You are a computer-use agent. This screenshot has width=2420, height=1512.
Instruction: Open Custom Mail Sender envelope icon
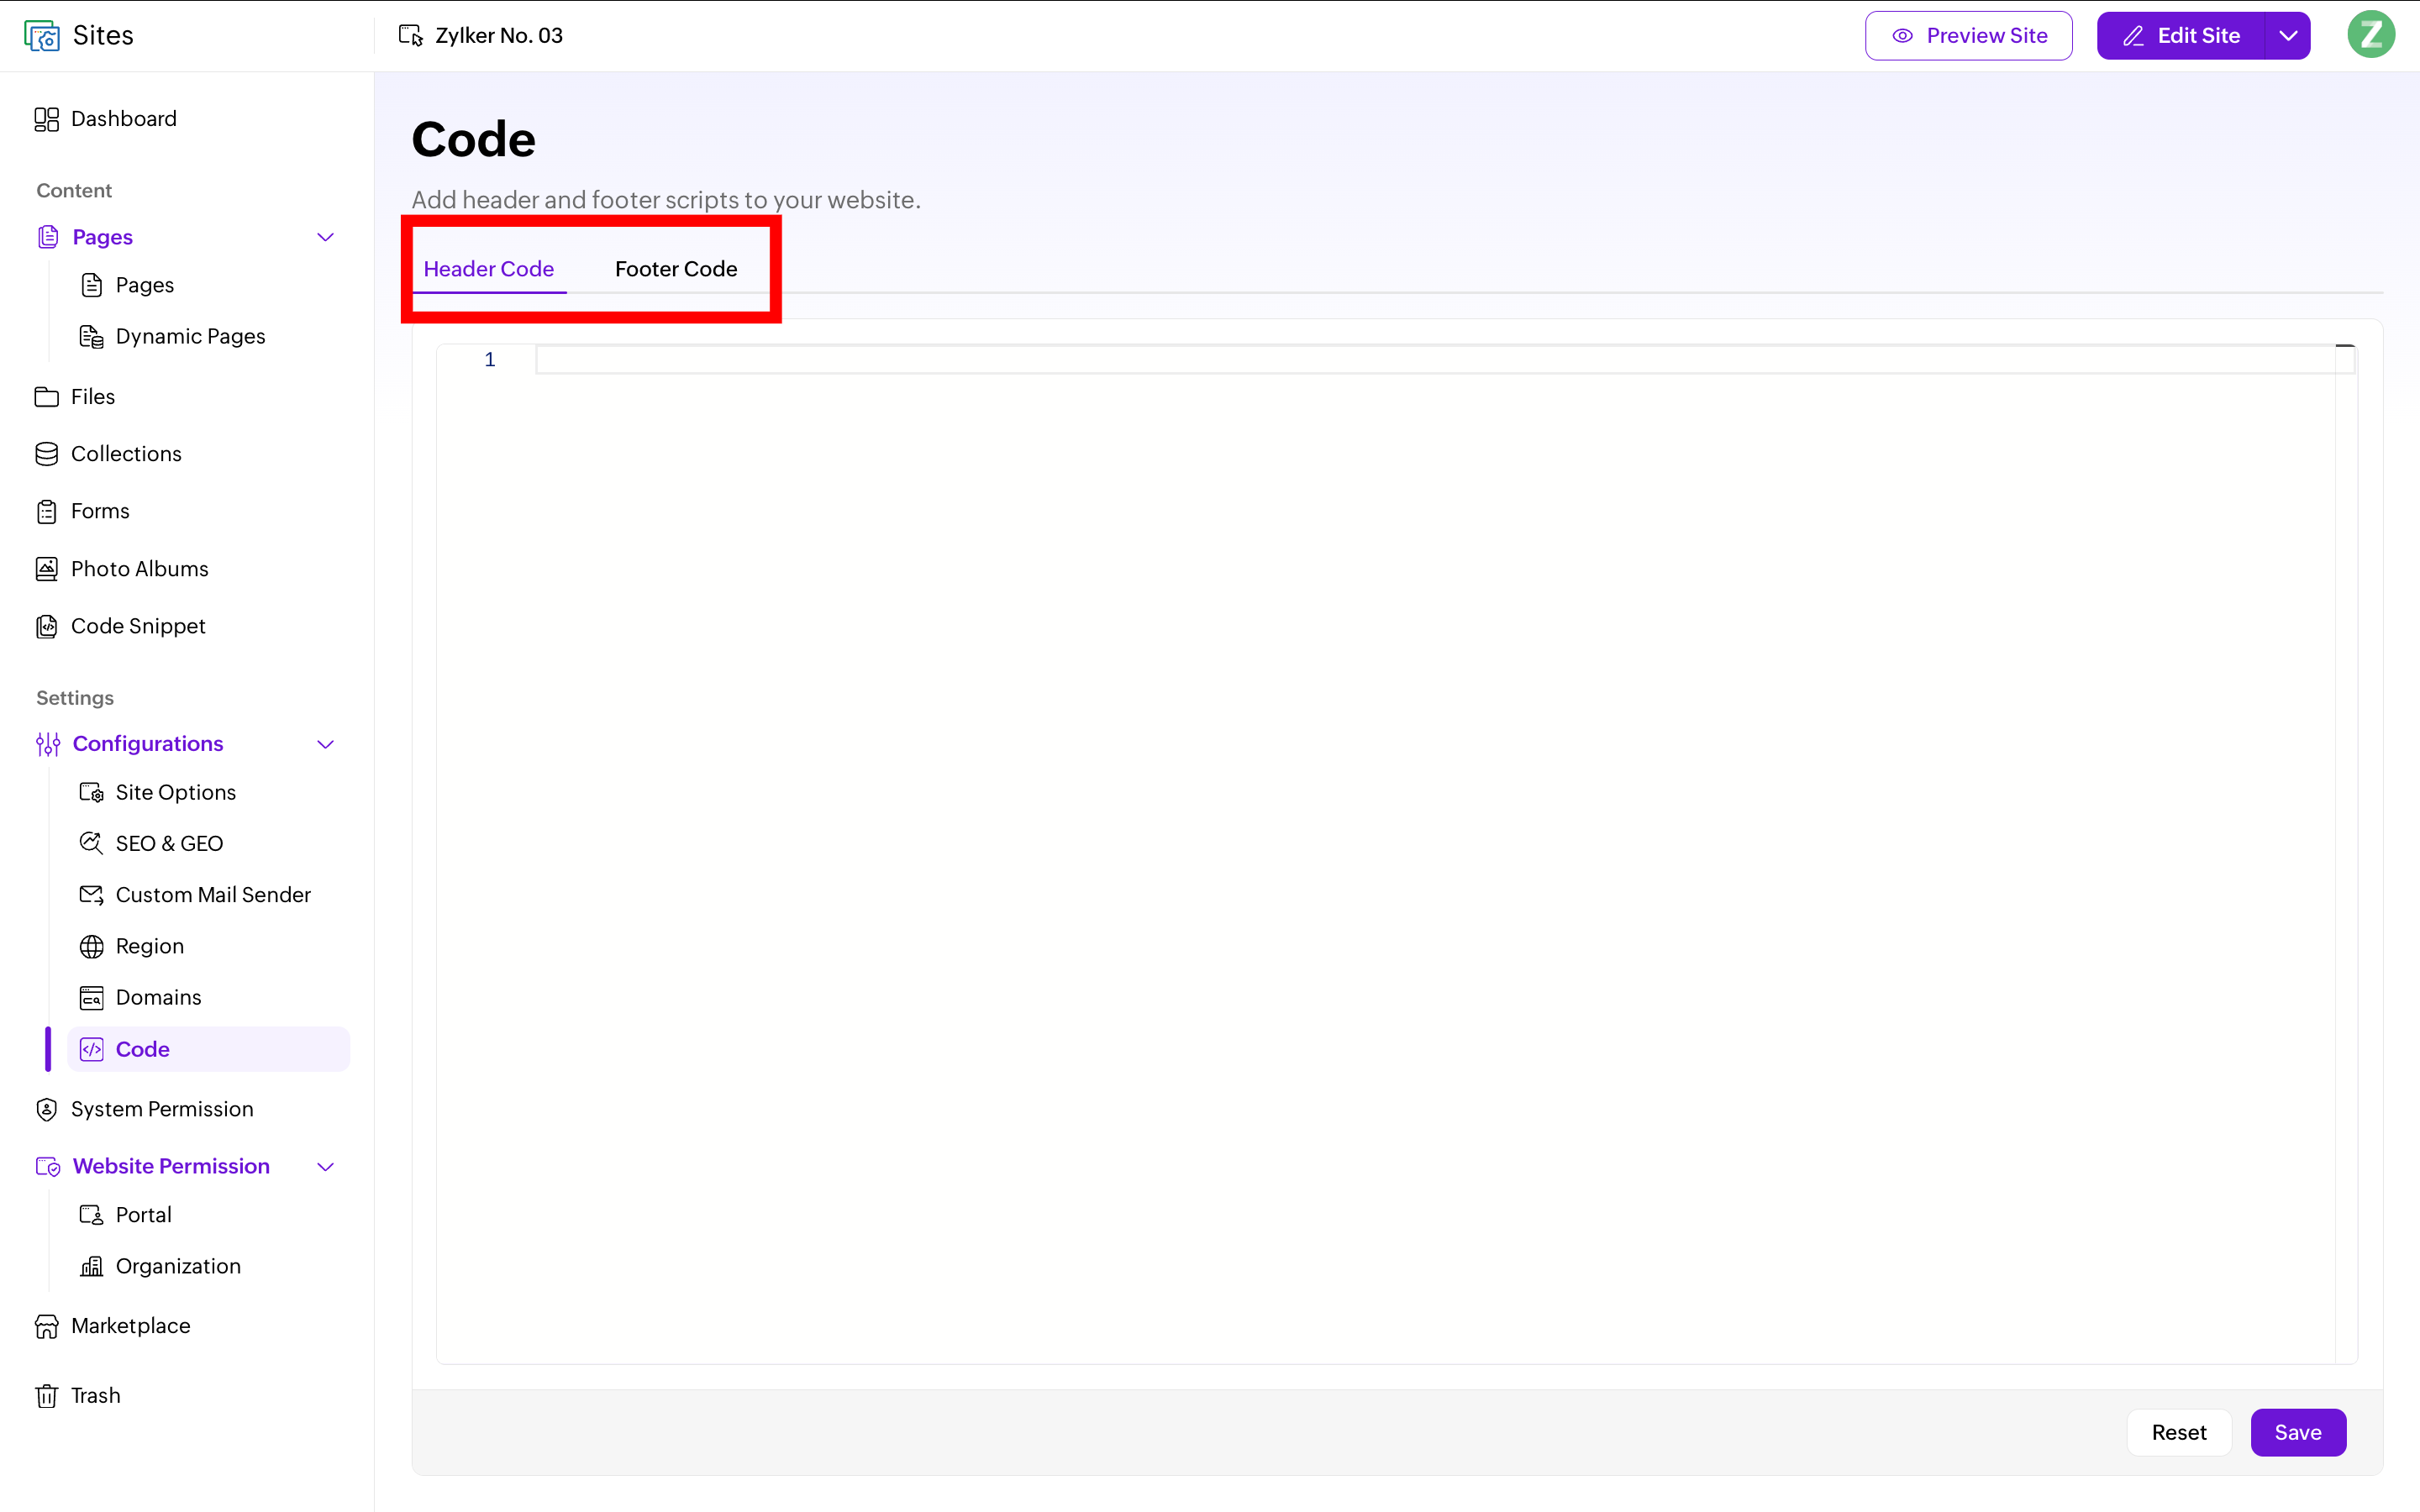tap(92, 895)
